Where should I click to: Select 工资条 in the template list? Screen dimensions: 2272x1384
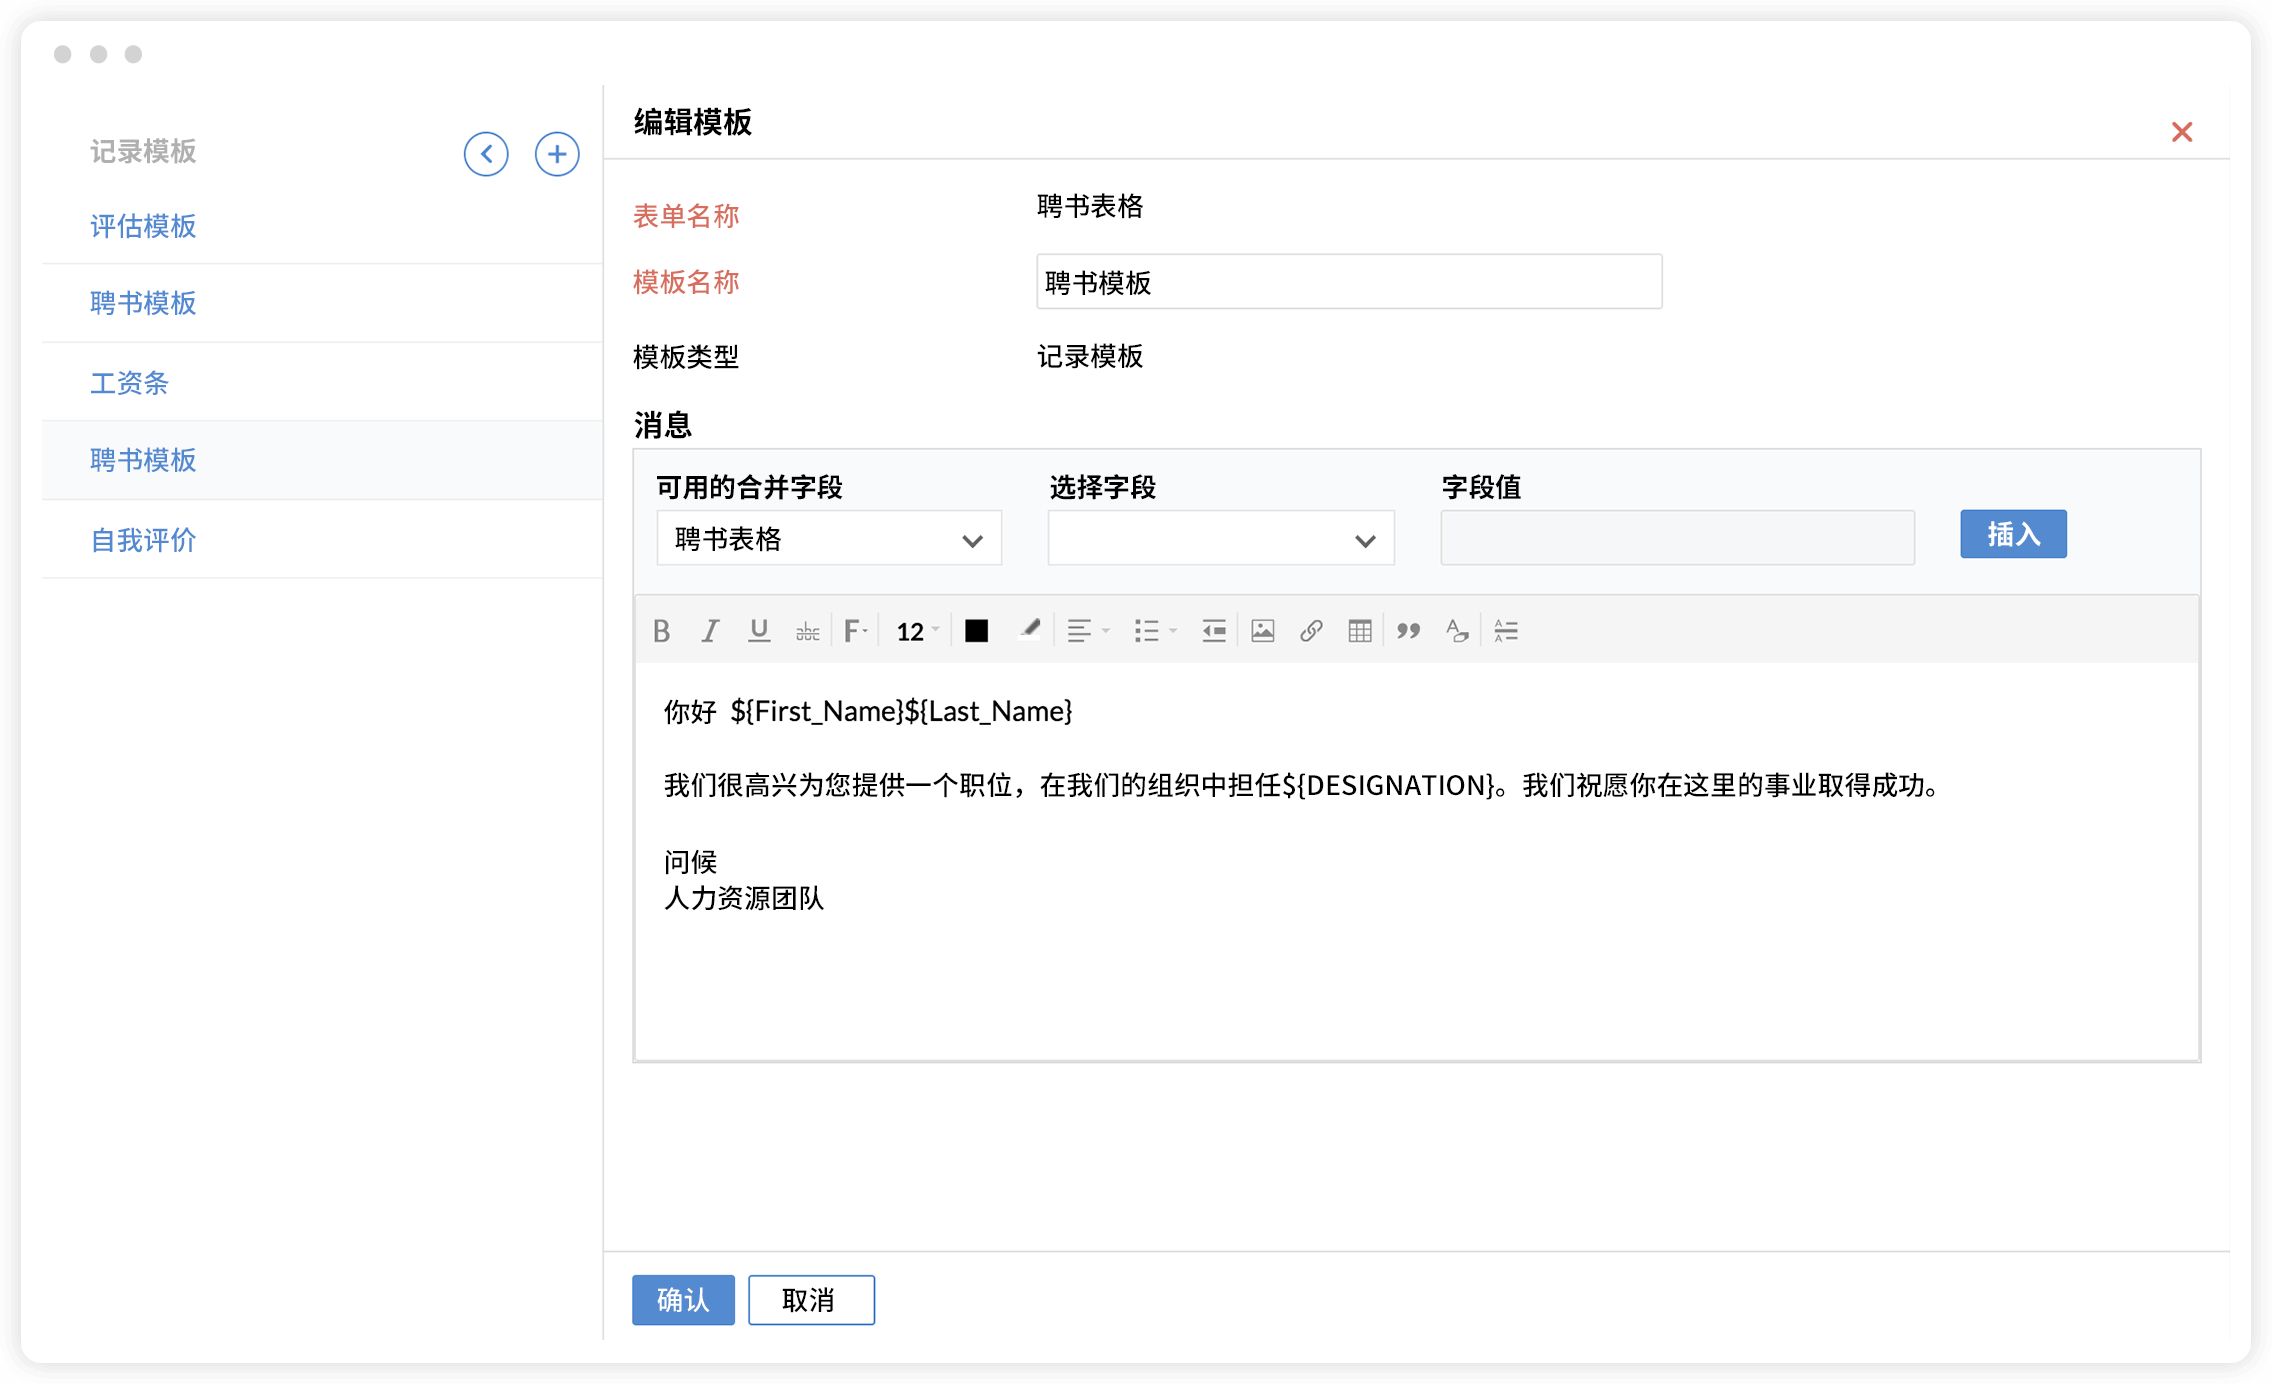(x=130, y=382)
